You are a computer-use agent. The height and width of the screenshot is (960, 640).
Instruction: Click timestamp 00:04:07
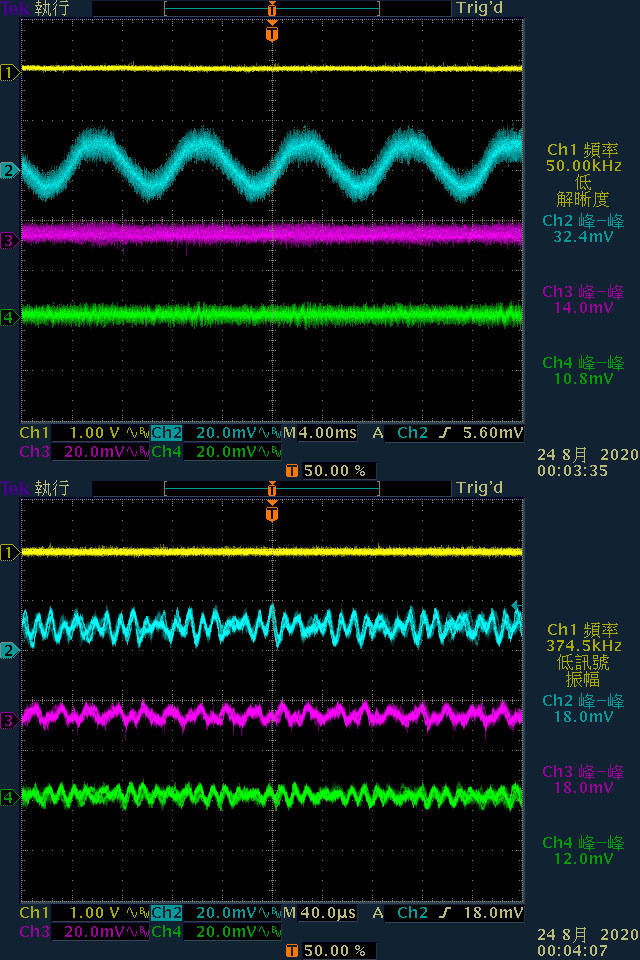[x=572, y=951]
